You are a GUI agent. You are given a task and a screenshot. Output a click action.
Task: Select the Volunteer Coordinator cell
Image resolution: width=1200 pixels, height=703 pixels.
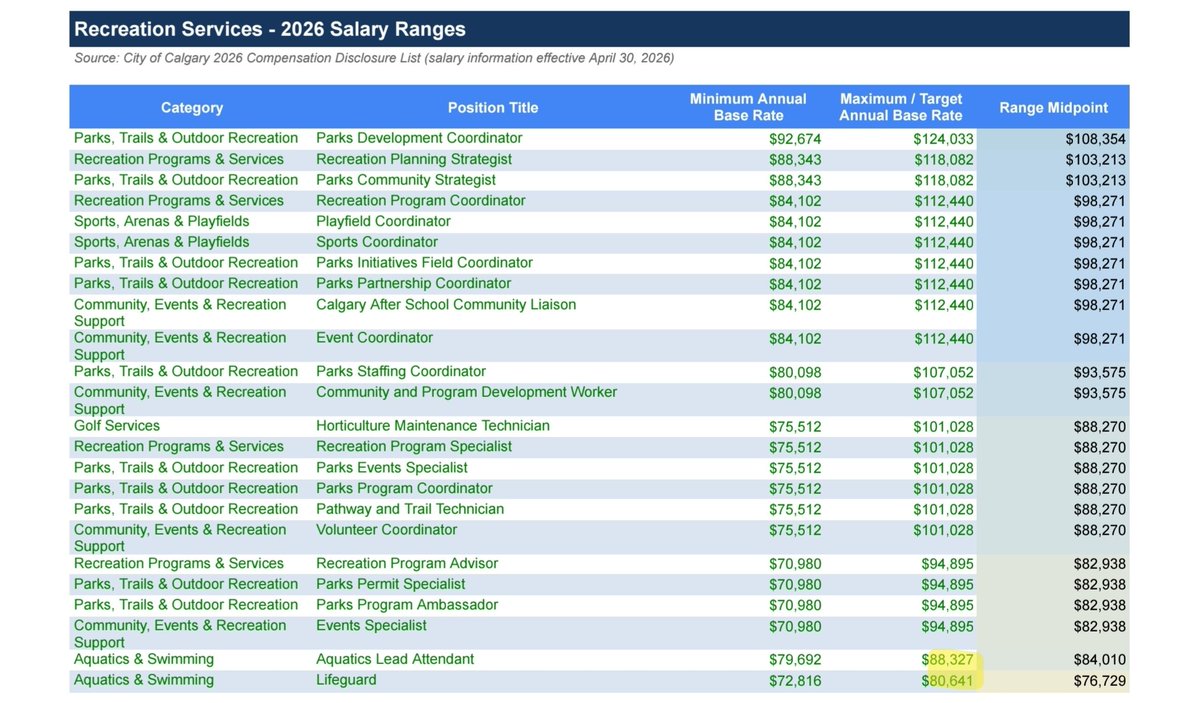pyautogui.click(x=386, y=530)
